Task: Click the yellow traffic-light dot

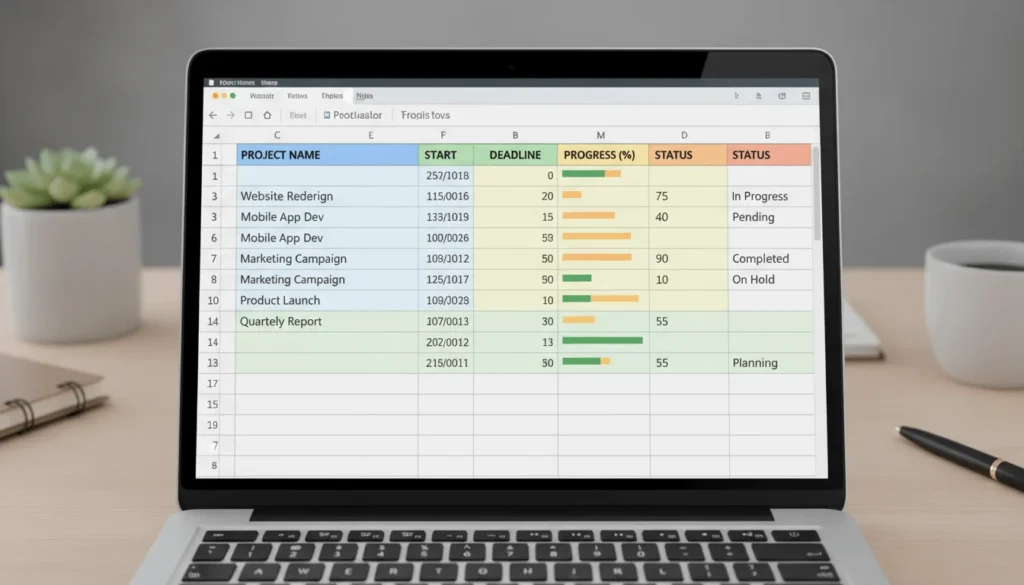Action: 224,95
